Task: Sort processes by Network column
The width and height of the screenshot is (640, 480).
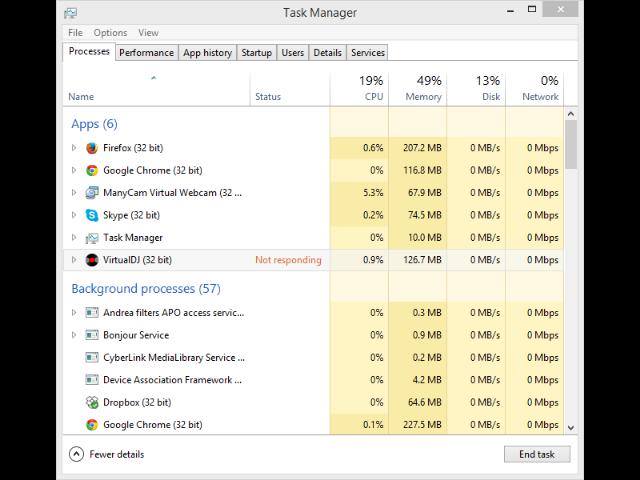Action: pos(535,89)
